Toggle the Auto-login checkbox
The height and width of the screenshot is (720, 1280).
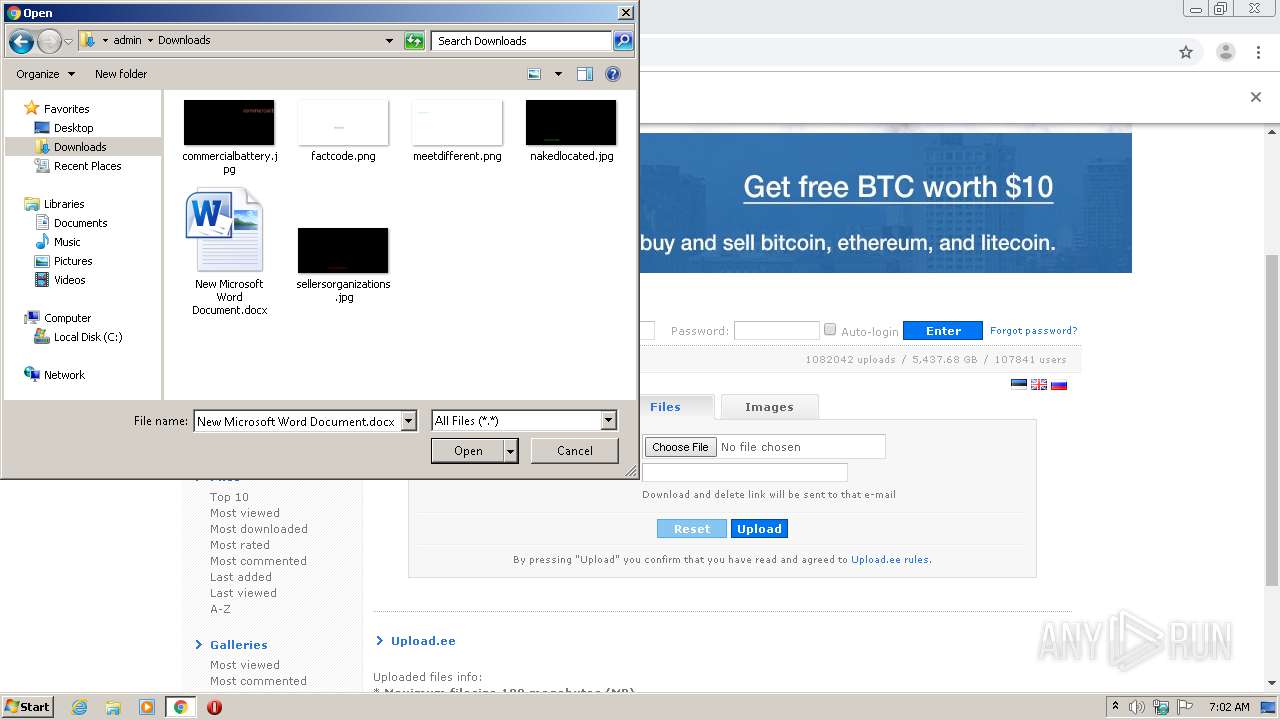coord(830,329)
